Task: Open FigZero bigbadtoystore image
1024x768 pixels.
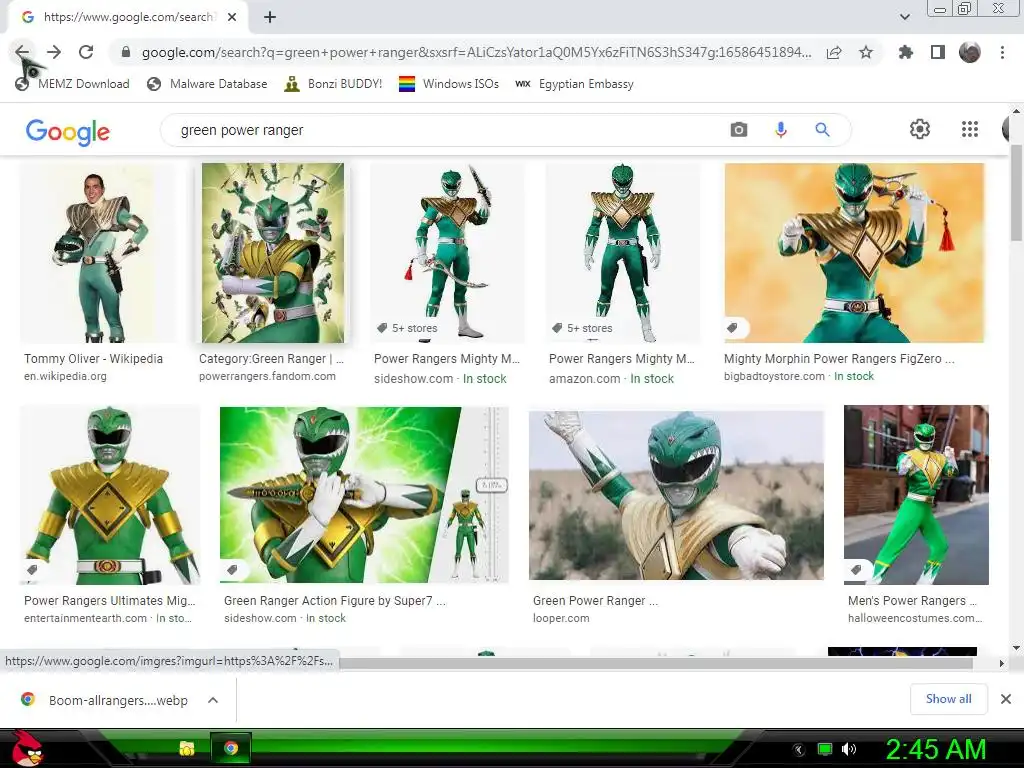Action: click(854, 253)
